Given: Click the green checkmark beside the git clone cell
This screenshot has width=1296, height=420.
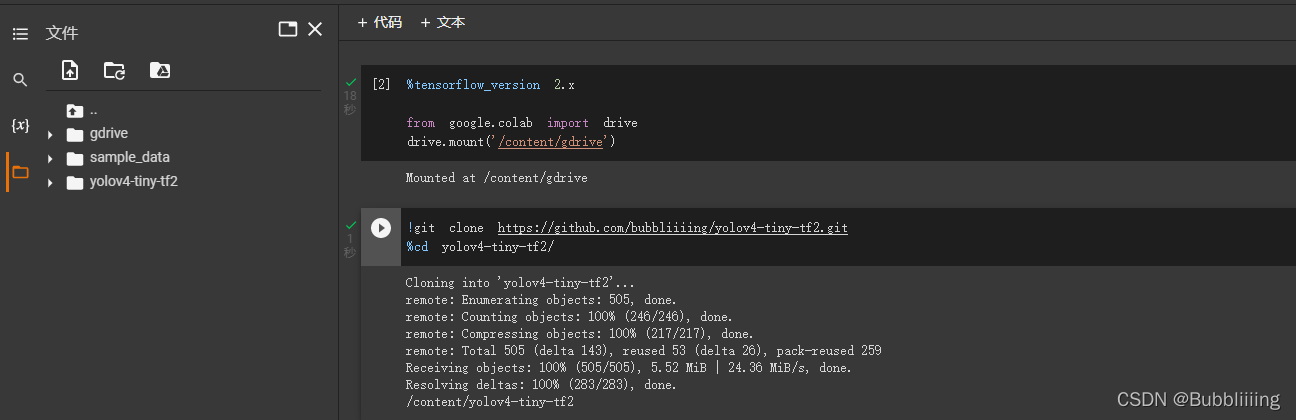Looking at the screenshot, I should tap(351, 226).
